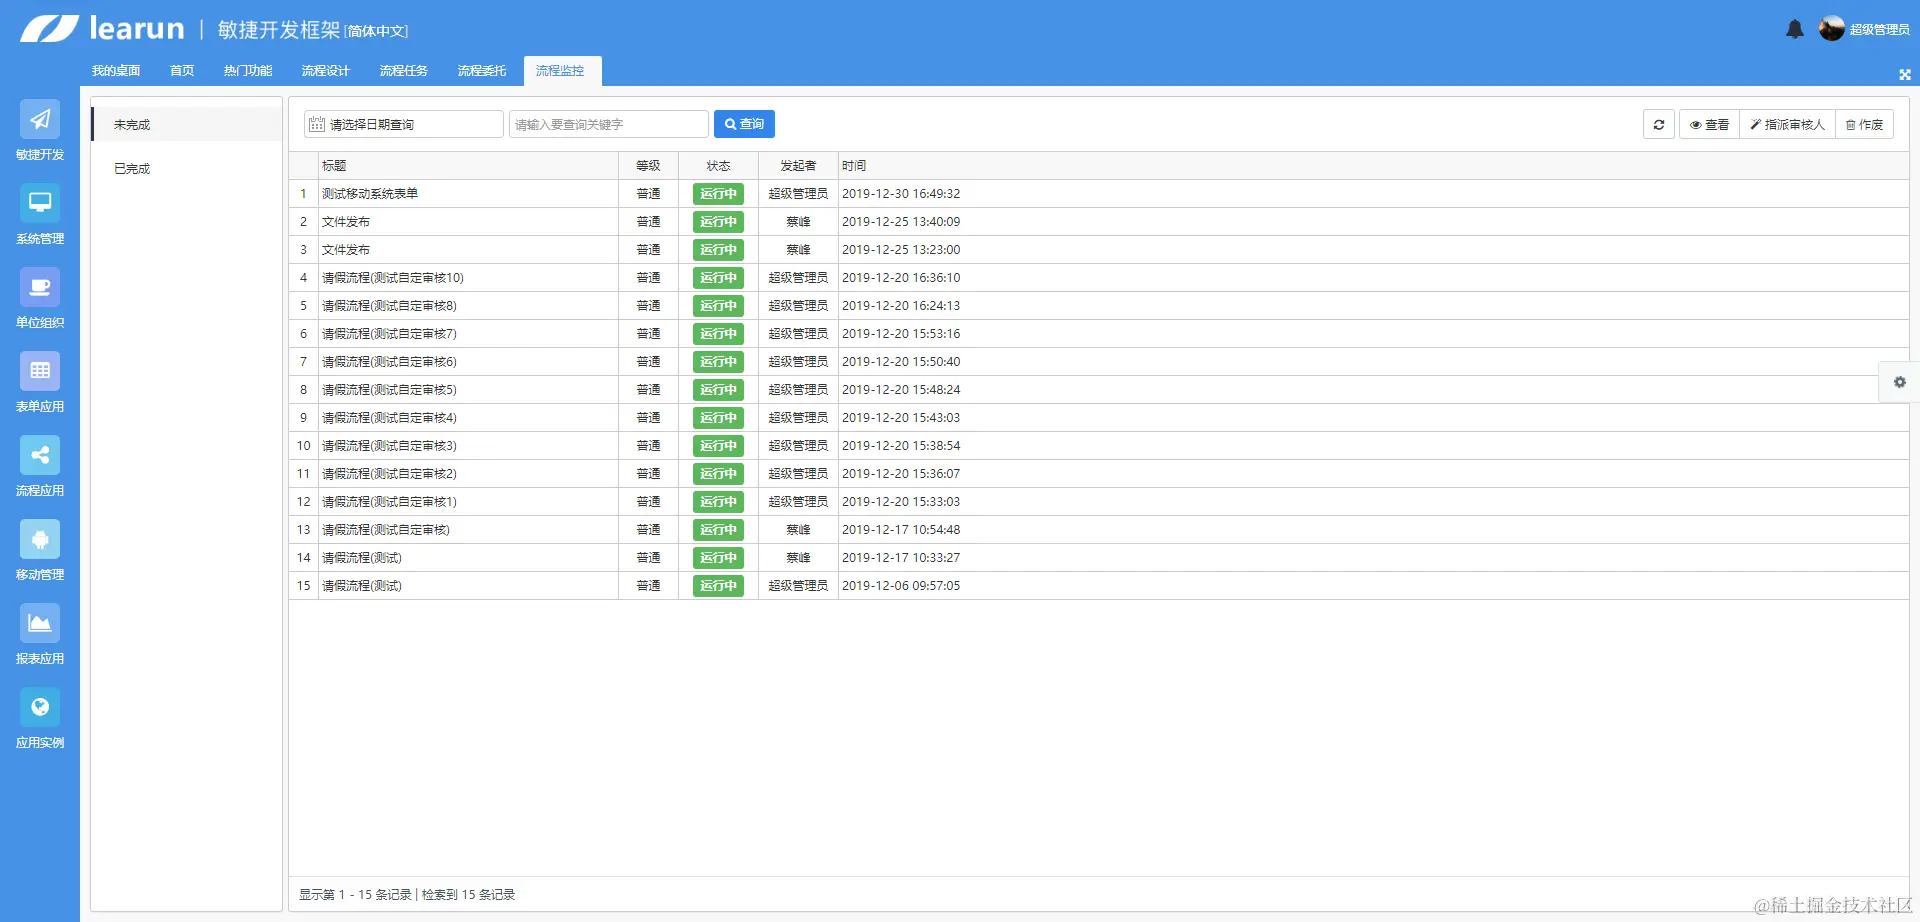Click the 指派审核人 button
Viewport: 1920px width, 922px height.
coord(1787,124)
